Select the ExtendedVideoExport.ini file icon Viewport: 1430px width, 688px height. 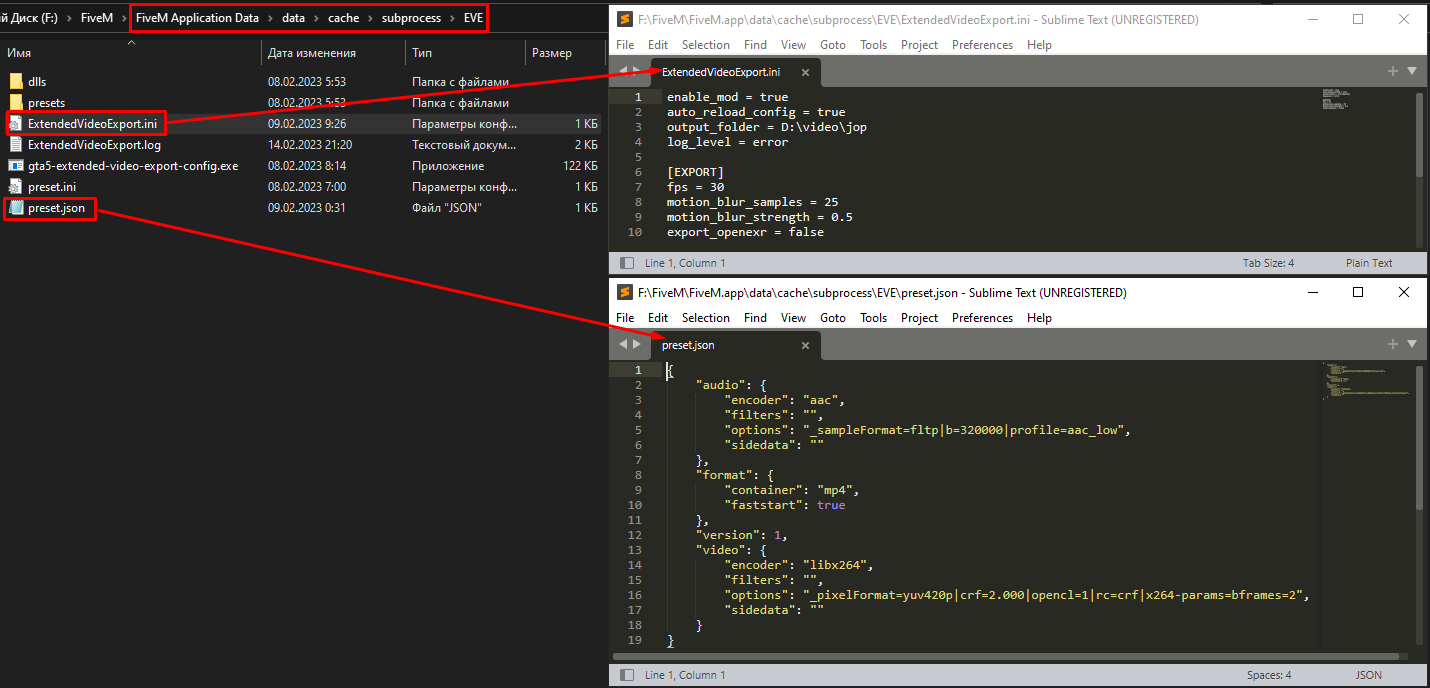(x=16, y=123)
